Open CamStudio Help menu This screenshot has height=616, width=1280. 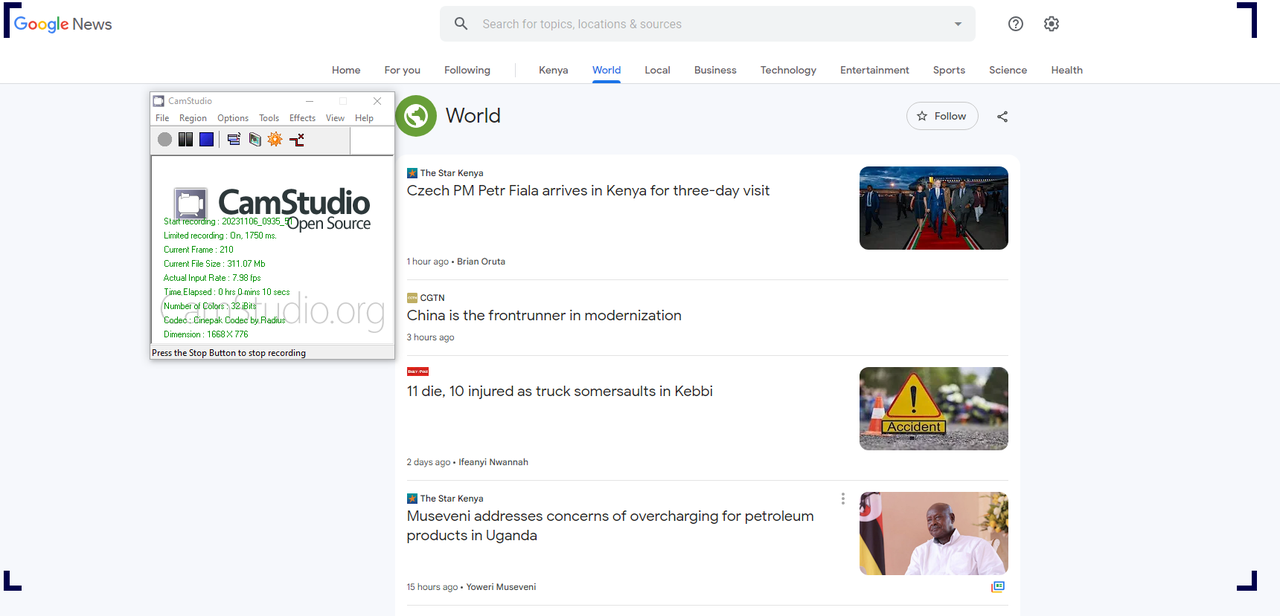pyautogui.click(x=364, y=118)
